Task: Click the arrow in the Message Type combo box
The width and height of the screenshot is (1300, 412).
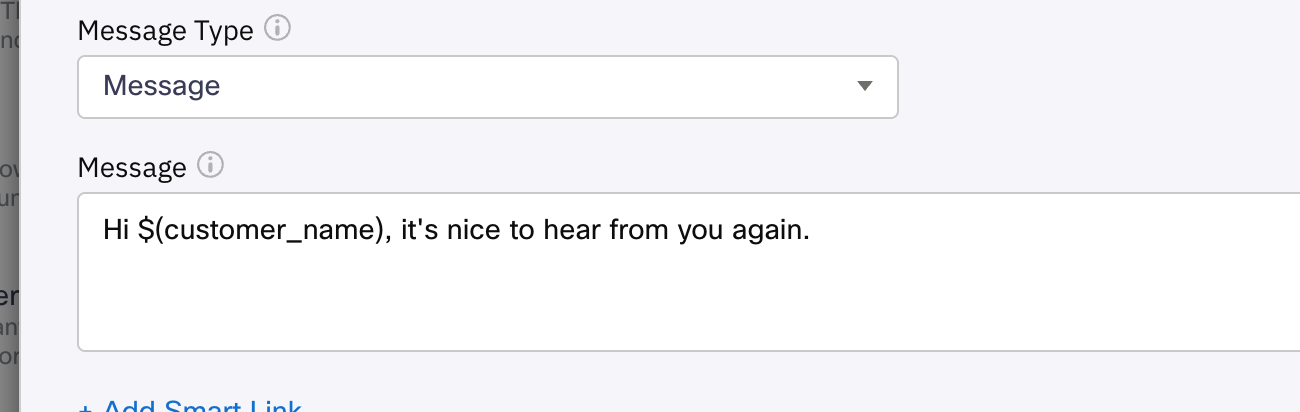Action: pyautogui.click(x=865, y=86)
